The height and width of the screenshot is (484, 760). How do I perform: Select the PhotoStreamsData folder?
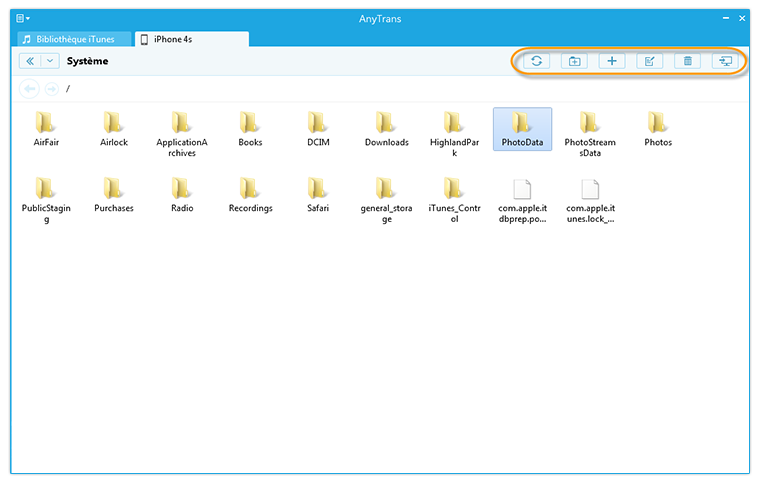(590, 134)
